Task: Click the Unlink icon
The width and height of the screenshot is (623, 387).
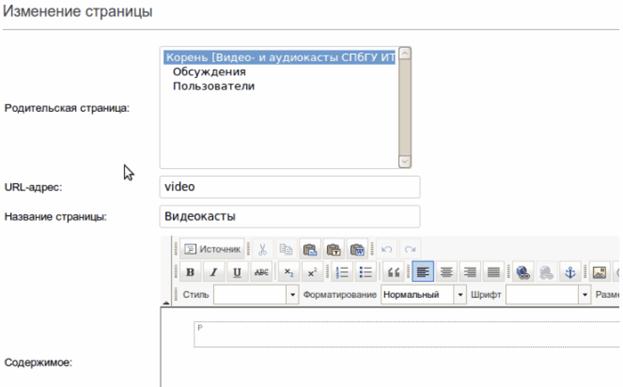Action: pos(546,272)
